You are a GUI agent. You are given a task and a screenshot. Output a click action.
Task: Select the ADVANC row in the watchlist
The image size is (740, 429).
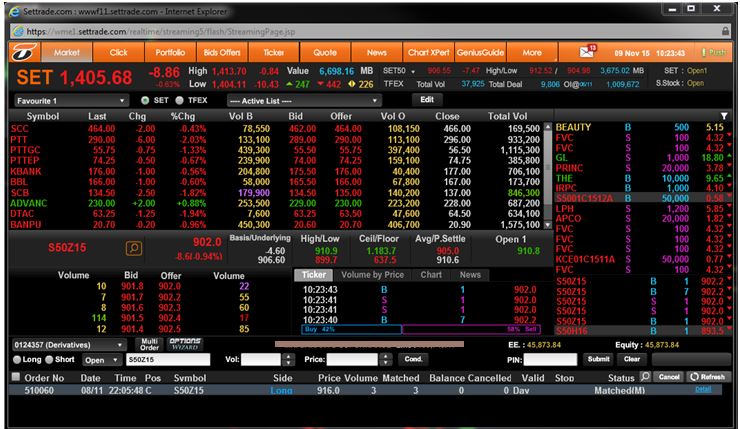[x=276, y=203]
